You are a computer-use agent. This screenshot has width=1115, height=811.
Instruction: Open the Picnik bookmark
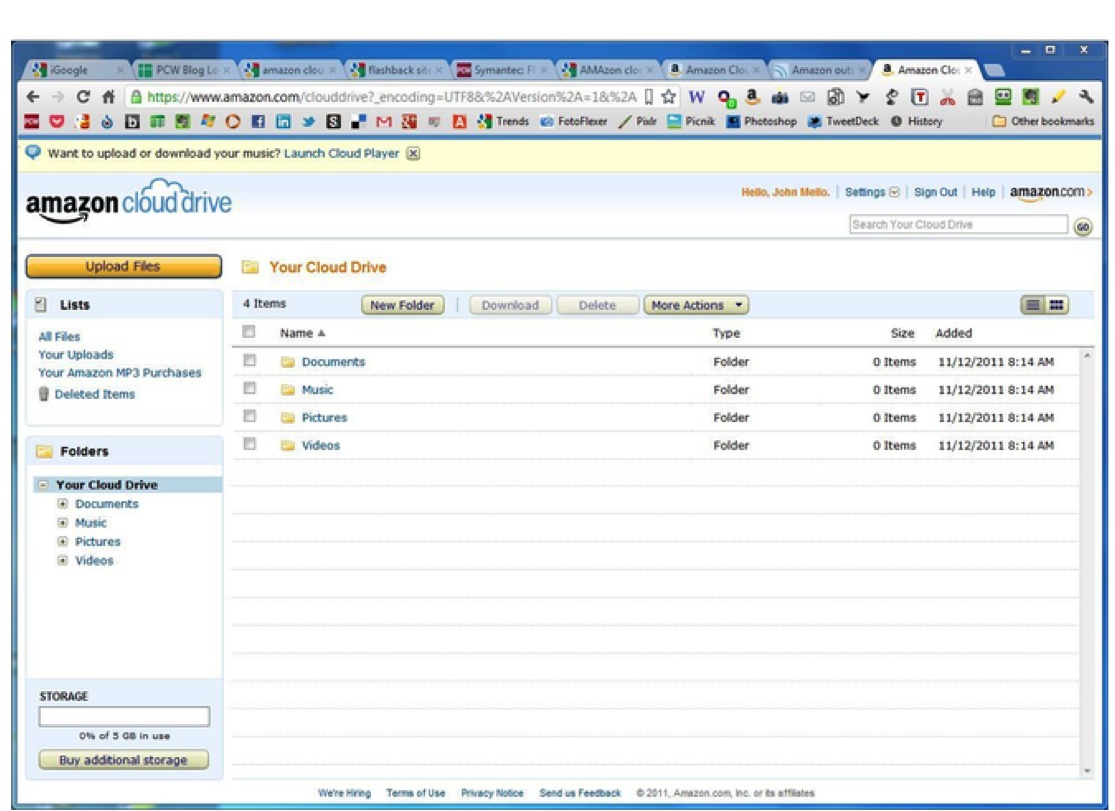pos(691,122)
